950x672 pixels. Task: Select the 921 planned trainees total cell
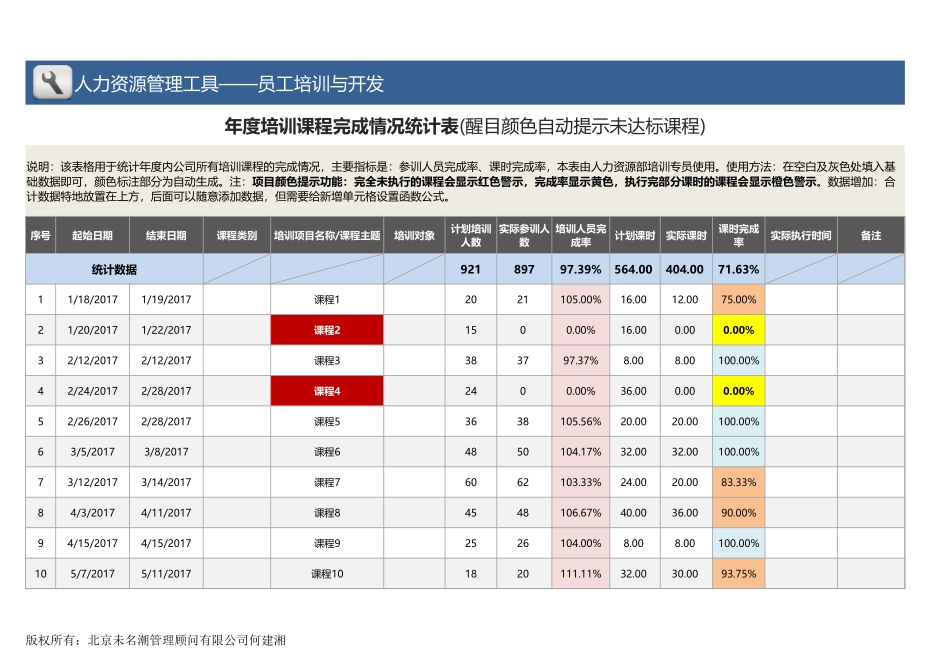pyautogui.click(x=470, y=268)
